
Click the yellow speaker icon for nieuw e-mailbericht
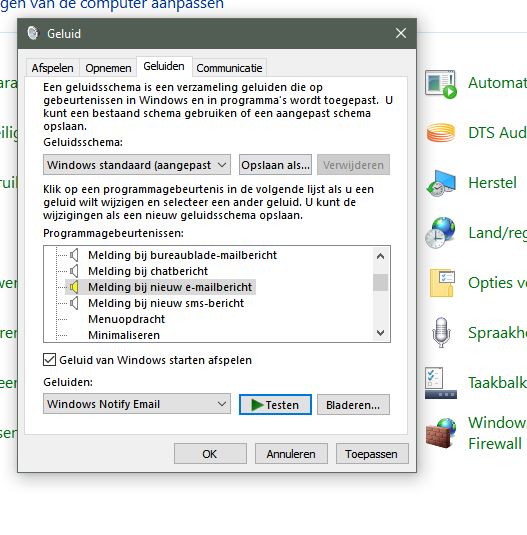[74, 287]
